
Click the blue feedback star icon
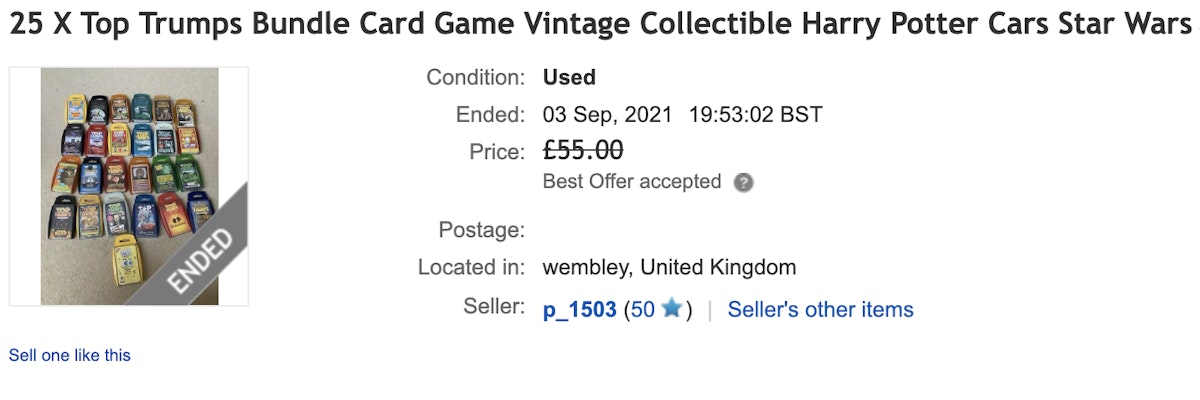[x=671, y=309]
